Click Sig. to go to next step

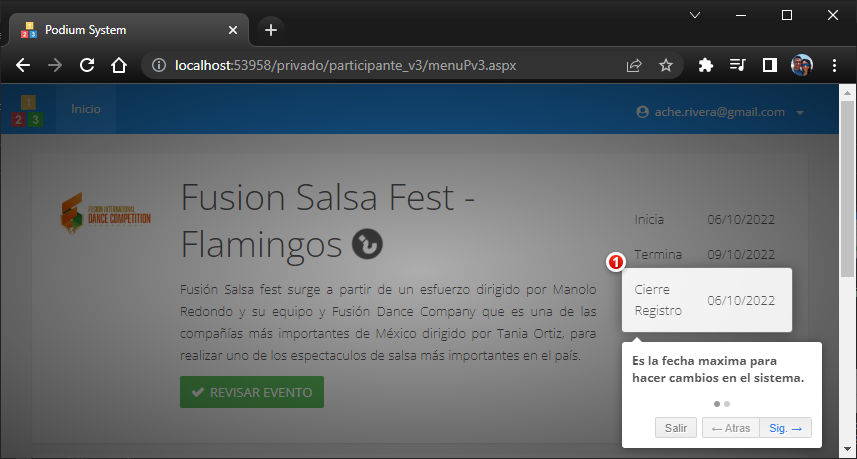[785, 428]
